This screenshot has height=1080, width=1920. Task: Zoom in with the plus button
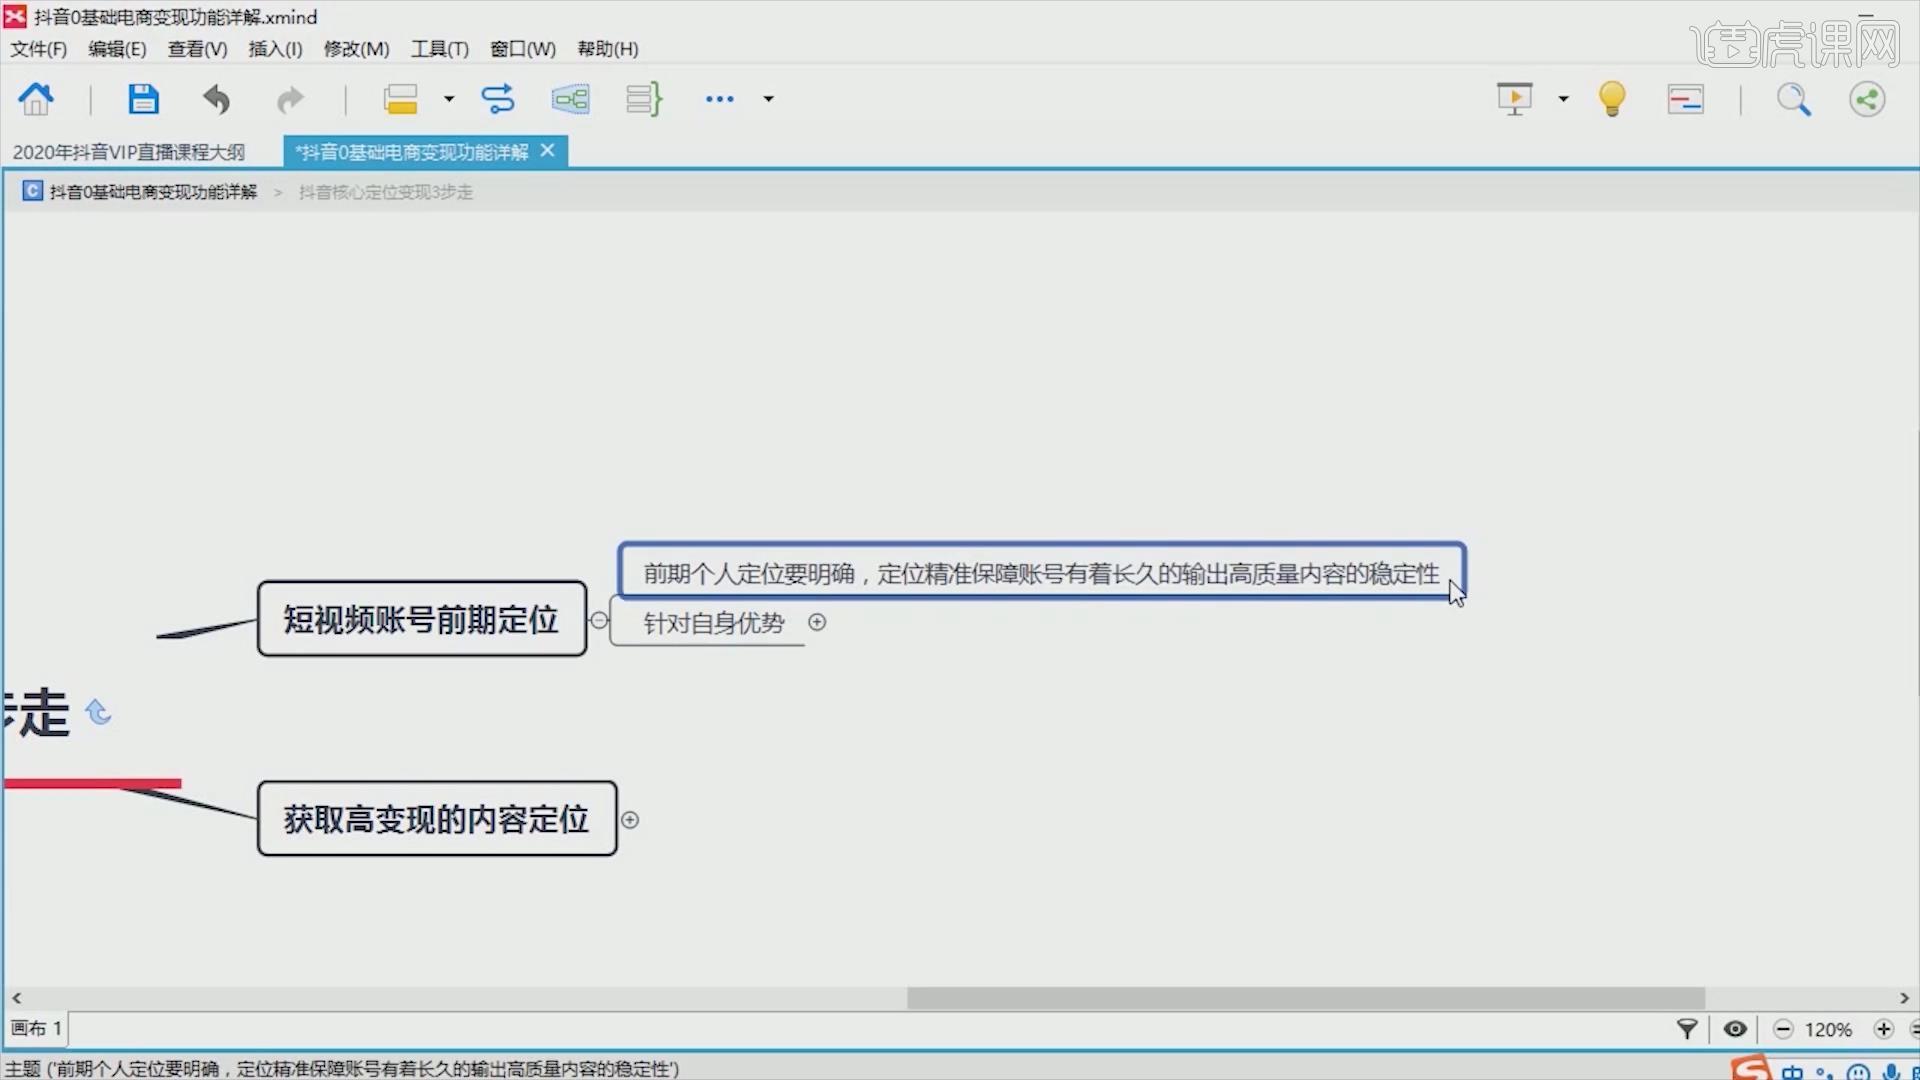[1884, 1029]
